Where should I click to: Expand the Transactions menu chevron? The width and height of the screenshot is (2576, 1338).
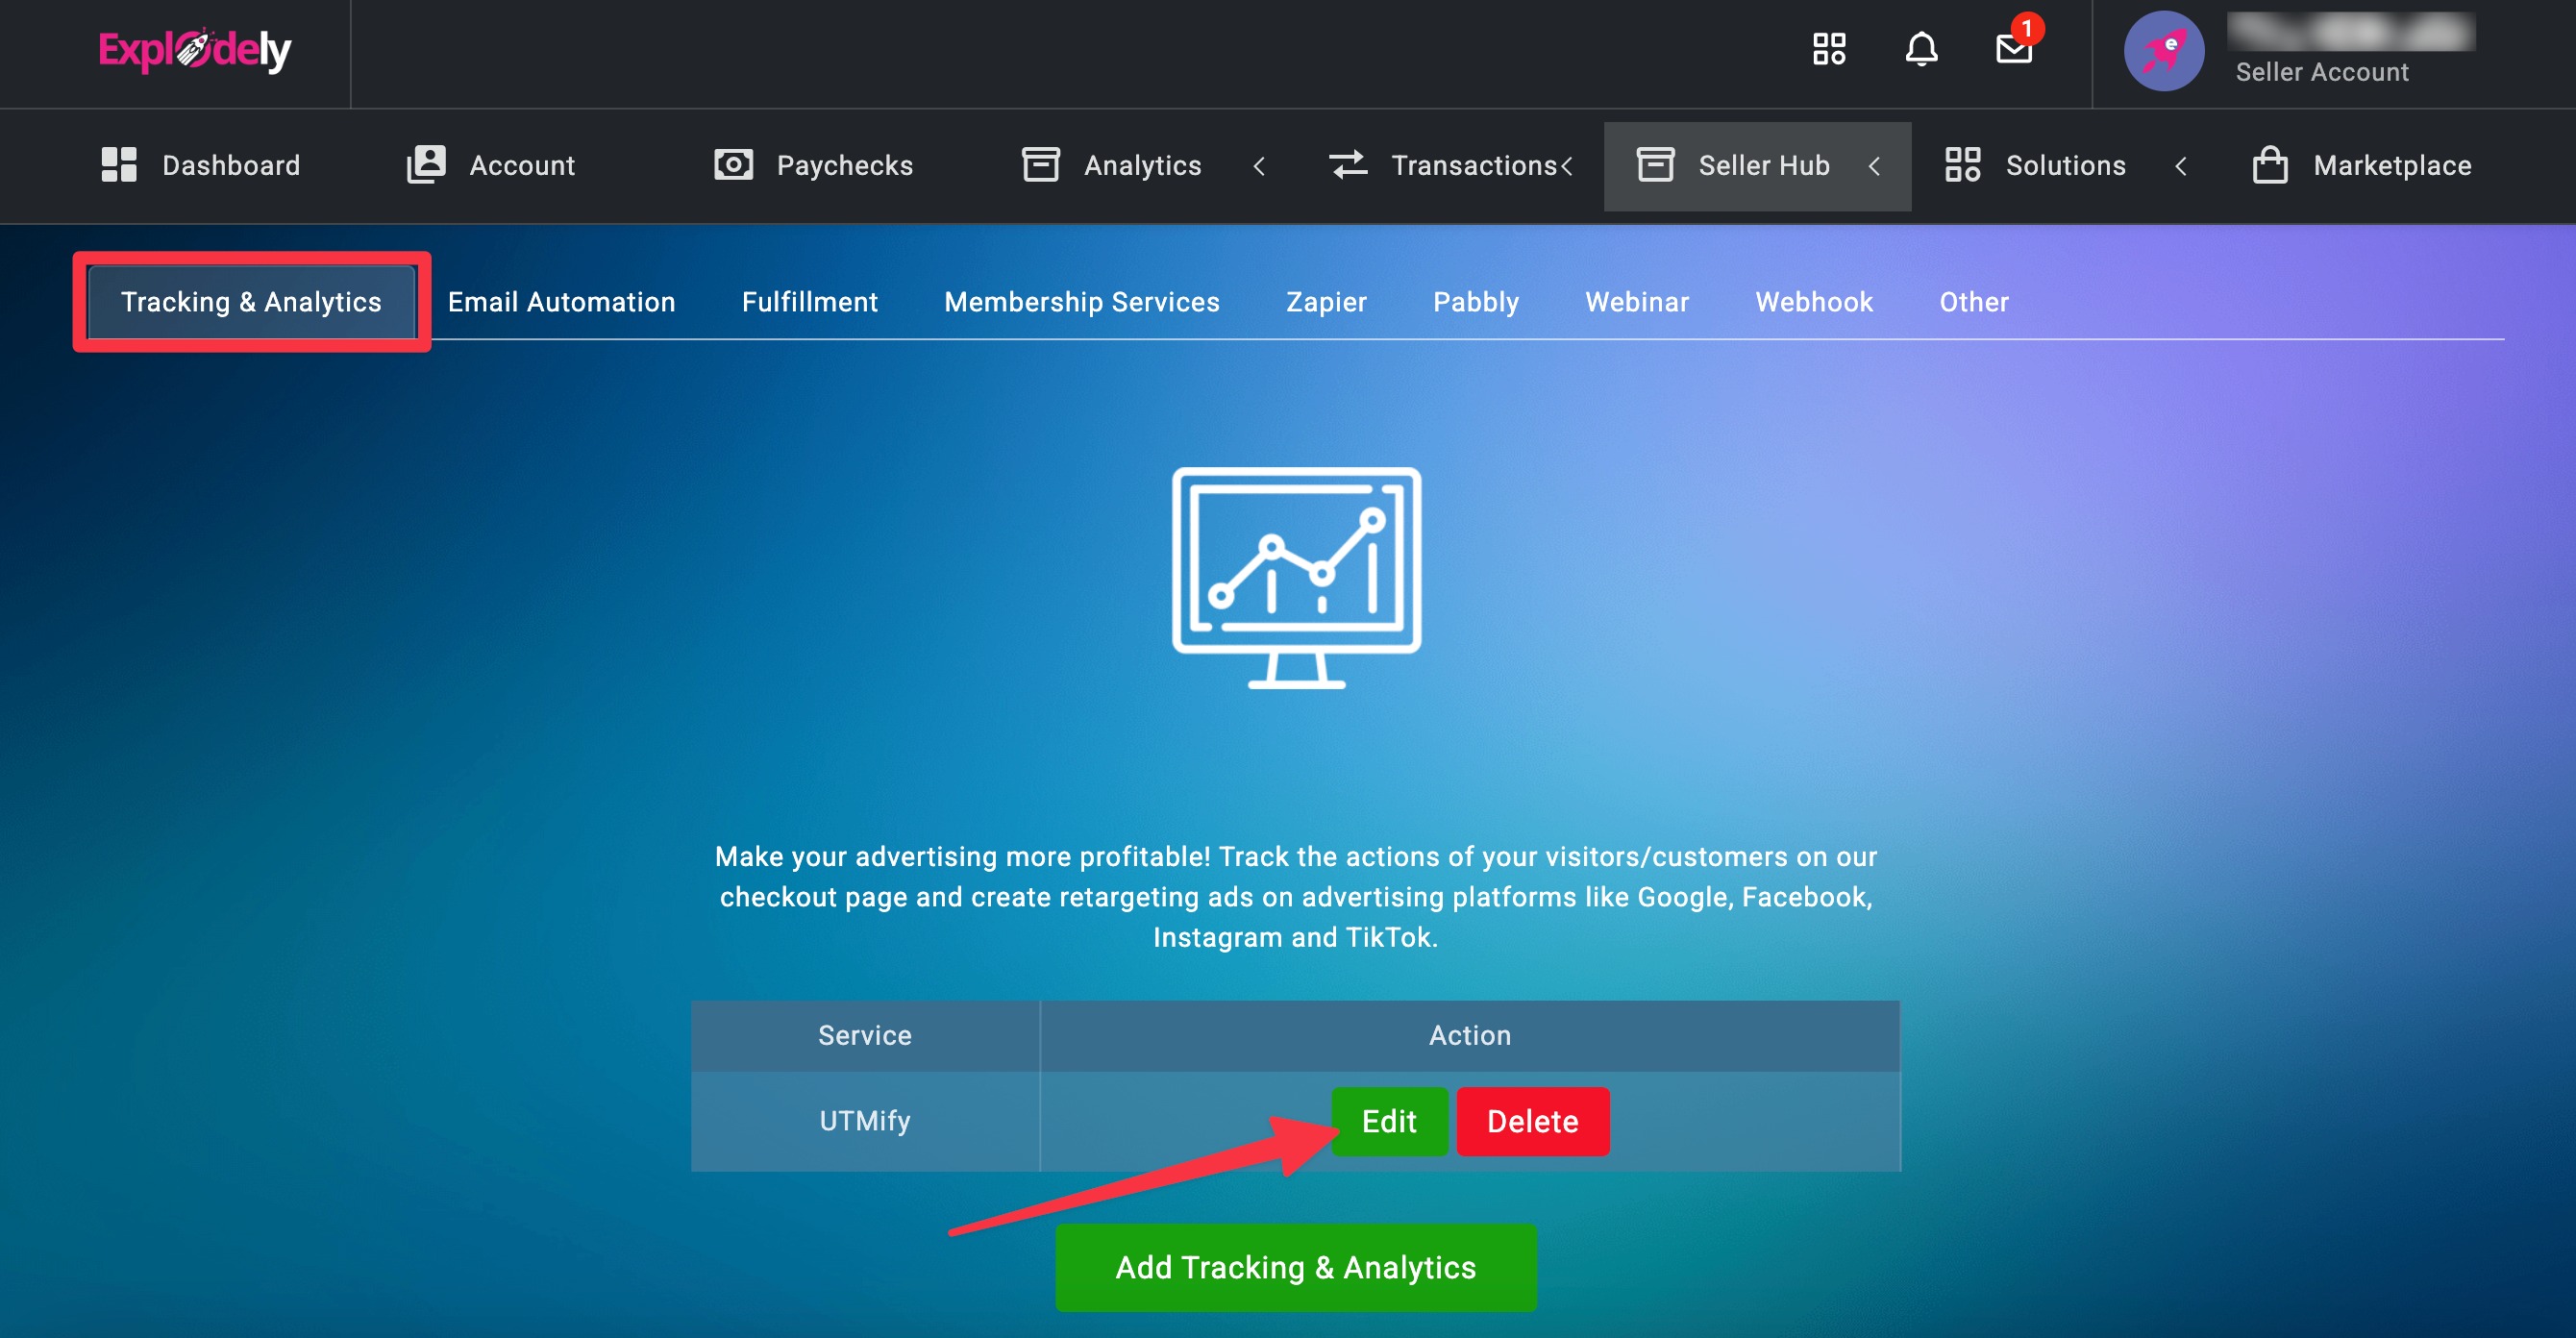(x=1567, y=166)
